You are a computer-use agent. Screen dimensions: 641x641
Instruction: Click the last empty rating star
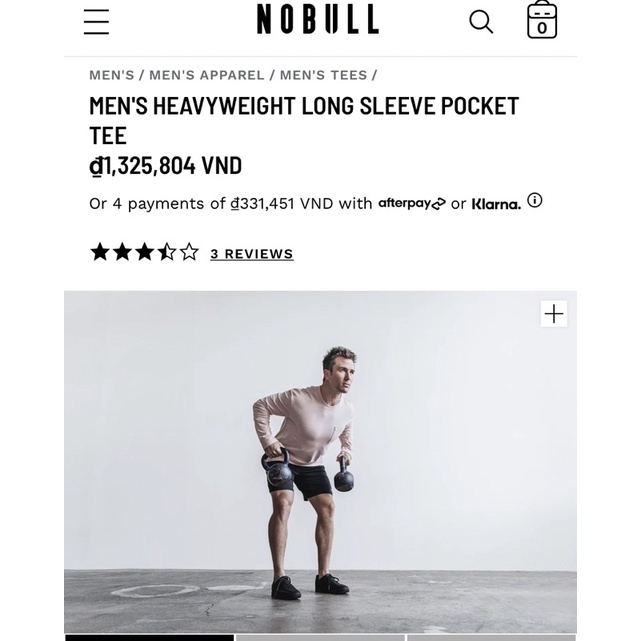coord(189,252)
